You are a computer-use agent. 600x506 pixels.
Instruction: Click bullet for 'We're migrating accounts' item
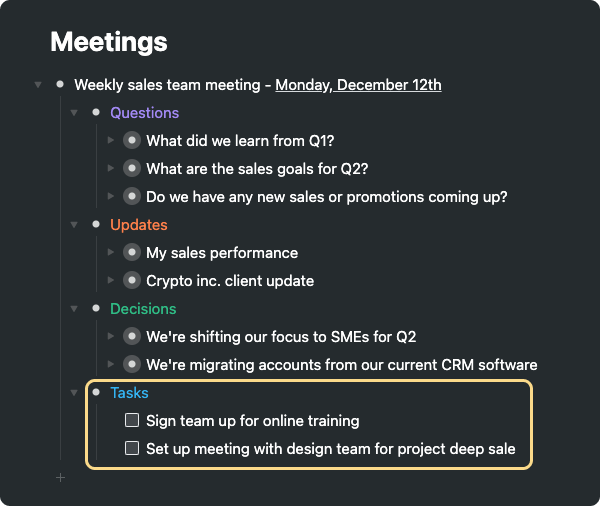(x=131, y=365)
